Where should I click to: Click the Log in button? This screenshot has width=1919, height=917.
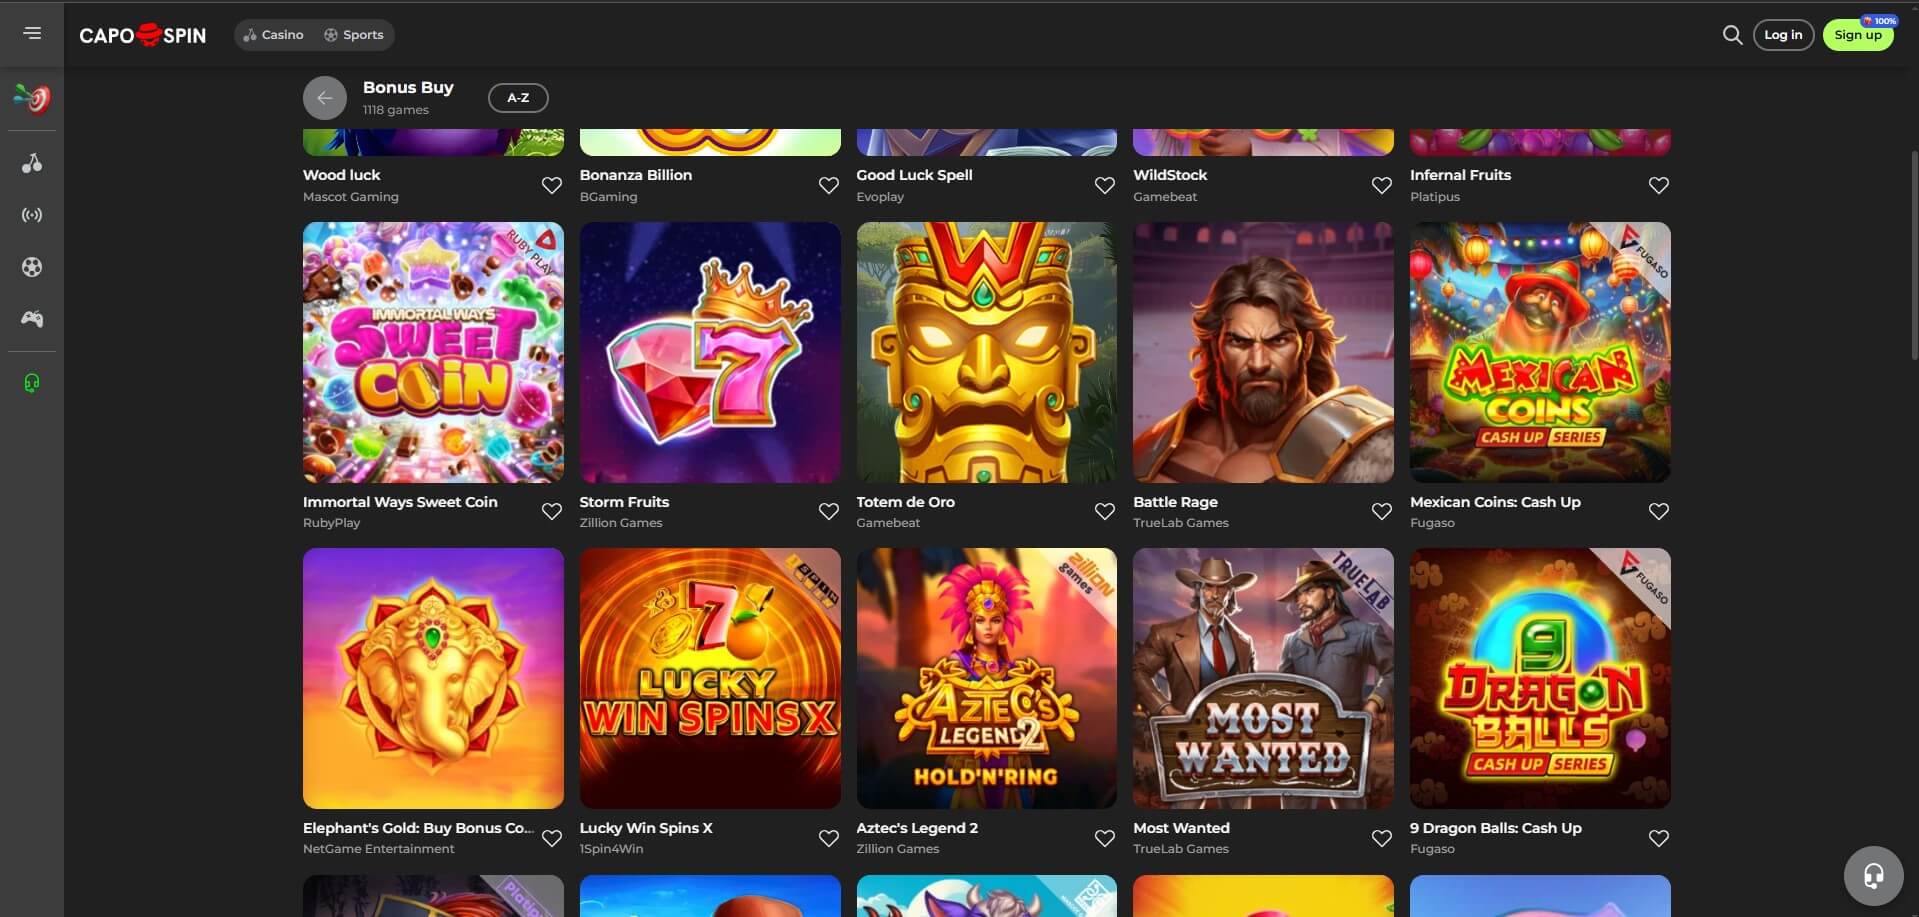click(1783, 35)
